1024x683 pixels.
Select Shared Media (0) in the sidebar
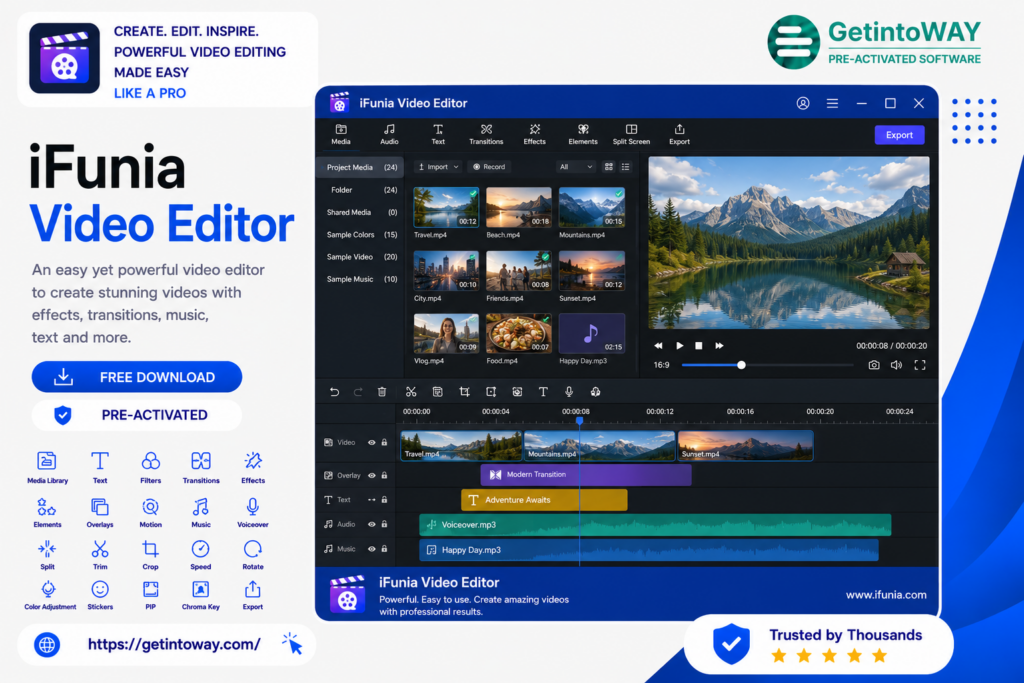361,212
